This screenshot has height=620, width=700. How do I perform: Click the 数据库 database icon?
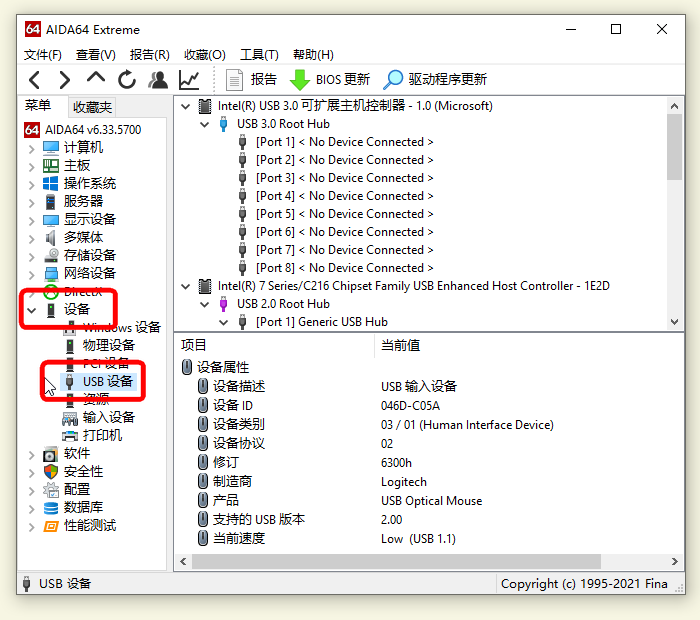click(x=50, y=508)
